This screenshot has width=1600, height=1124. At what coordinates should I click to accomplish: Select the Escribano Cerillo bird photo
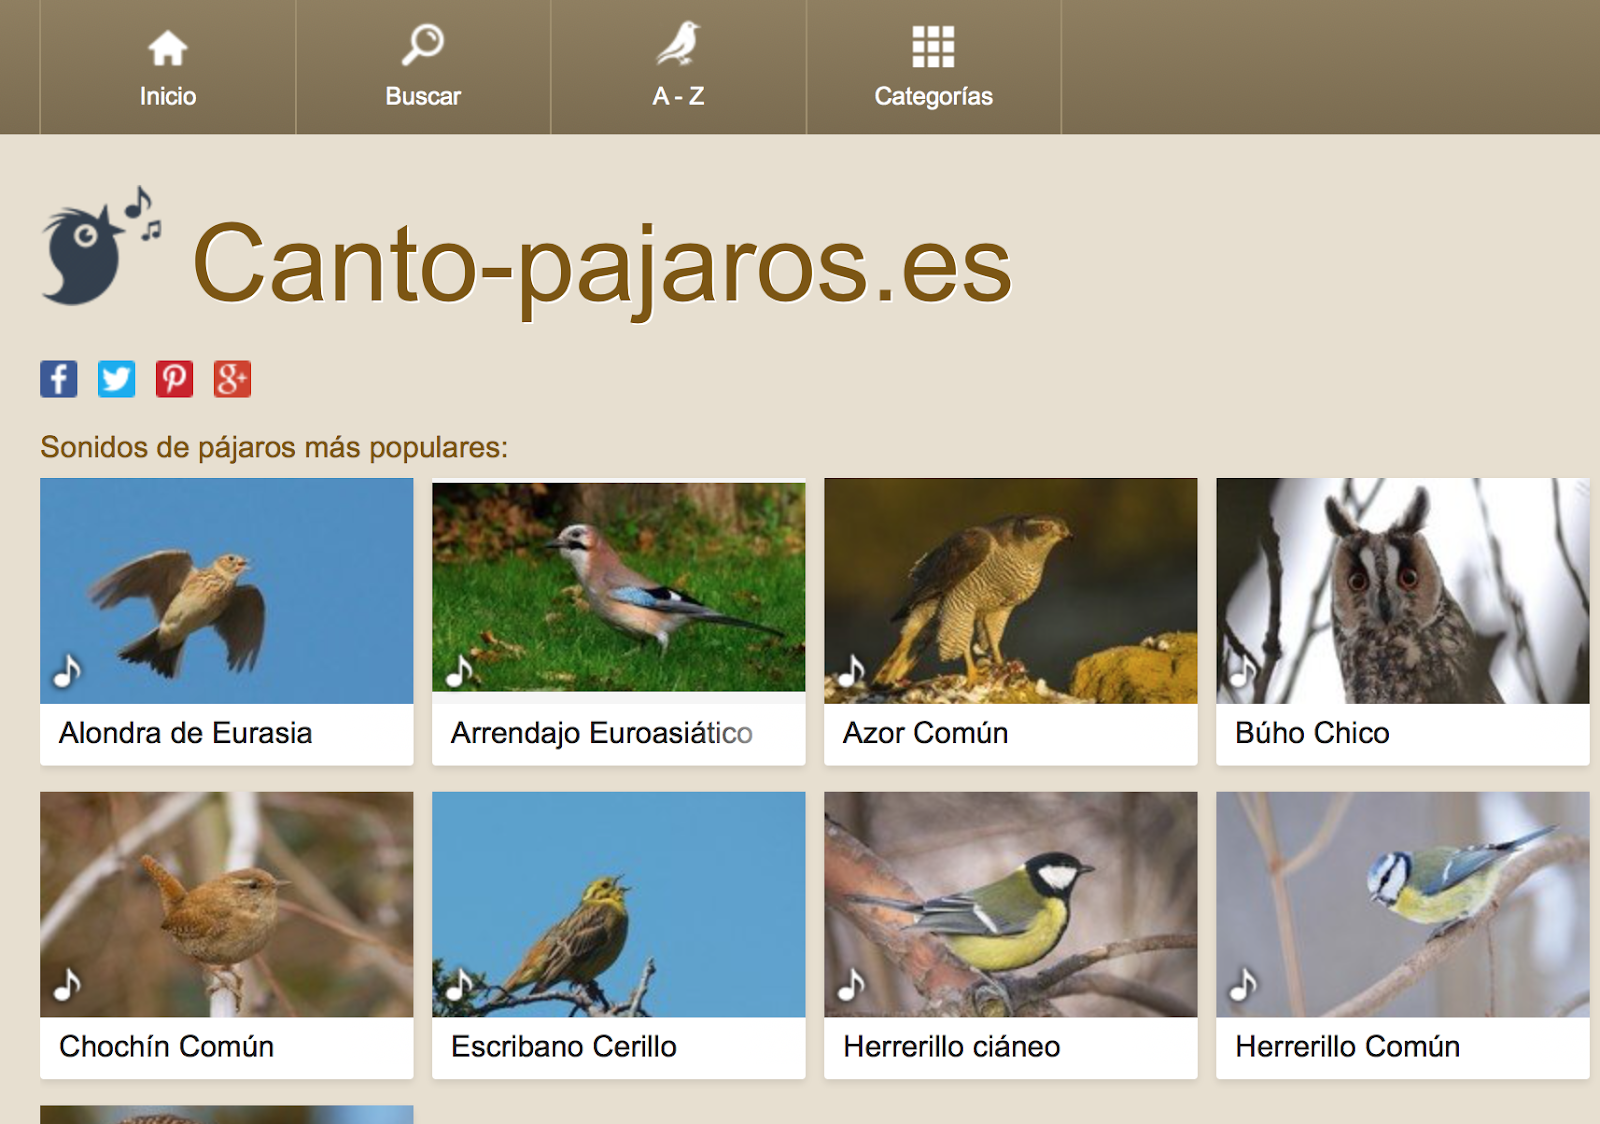(x=619, y=905)
